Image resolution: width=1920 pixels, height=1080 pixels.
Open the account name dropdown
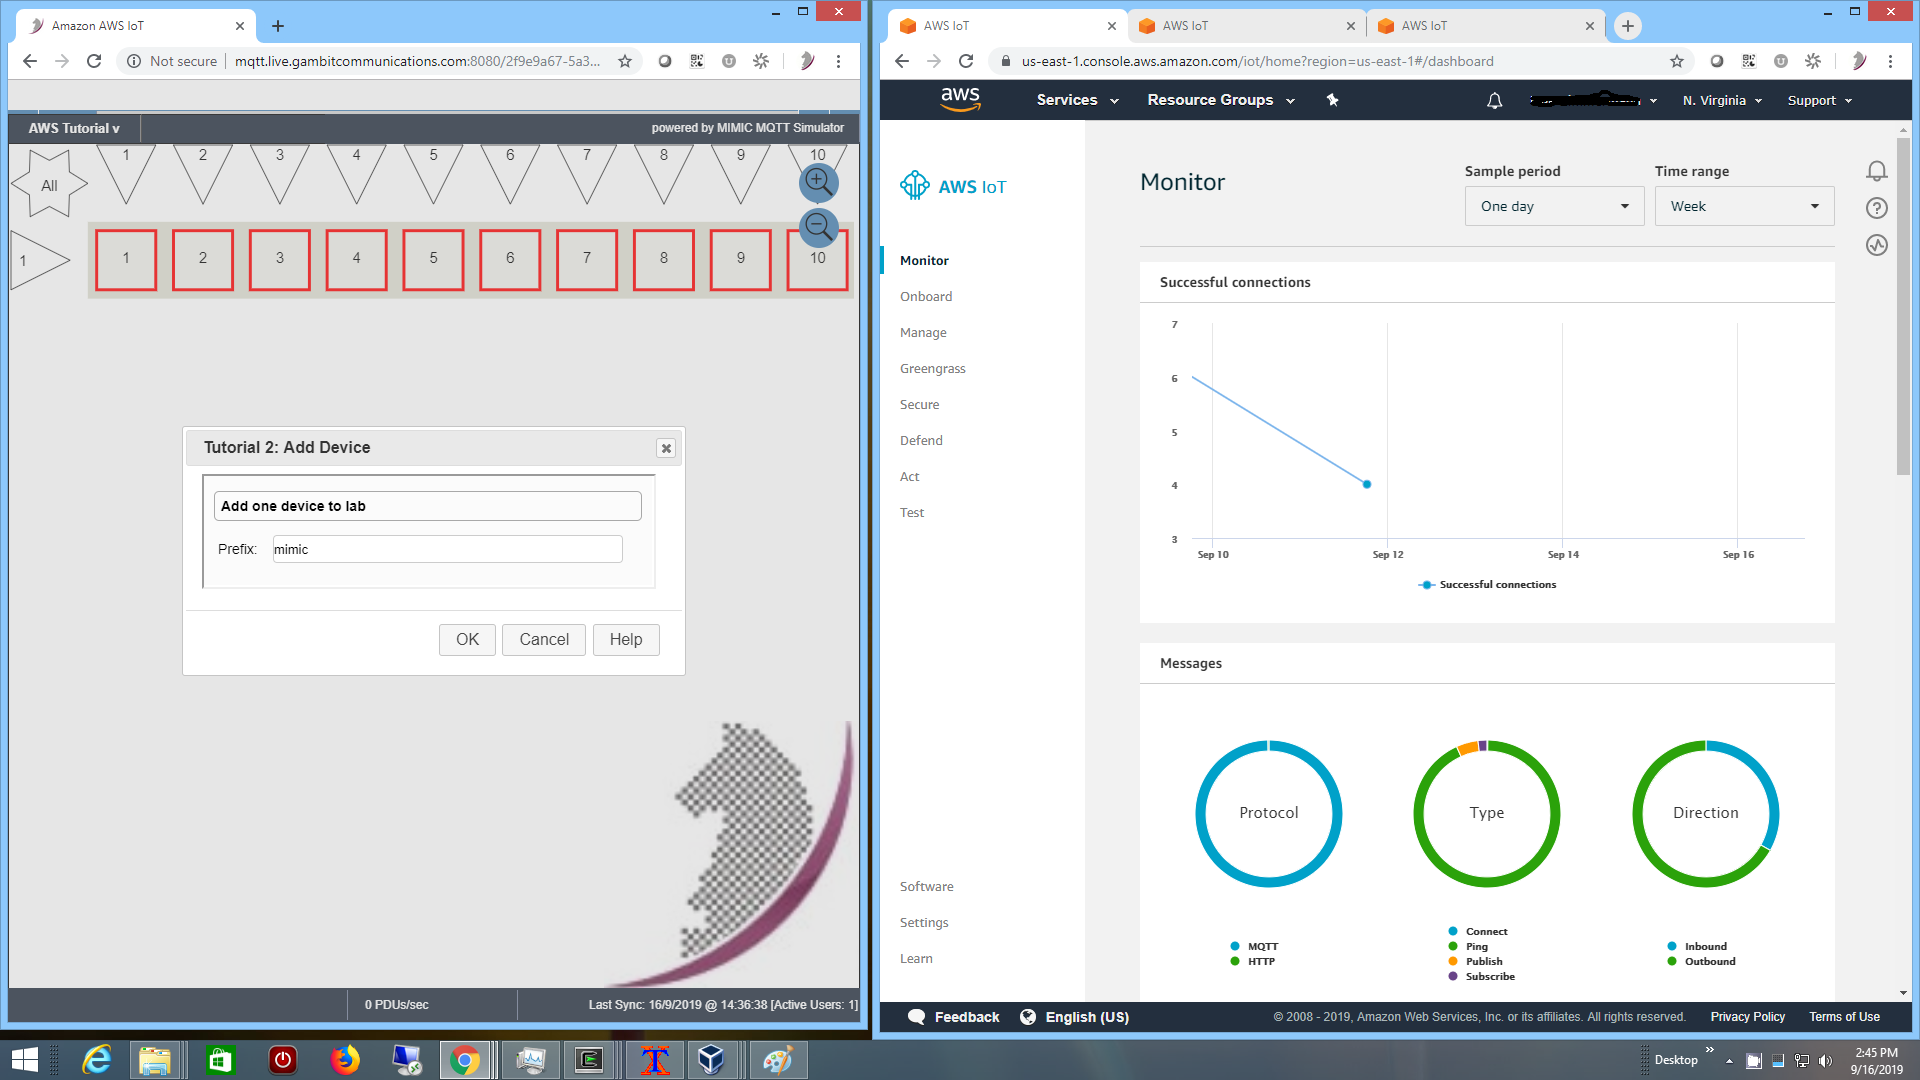pos(1594,100)
